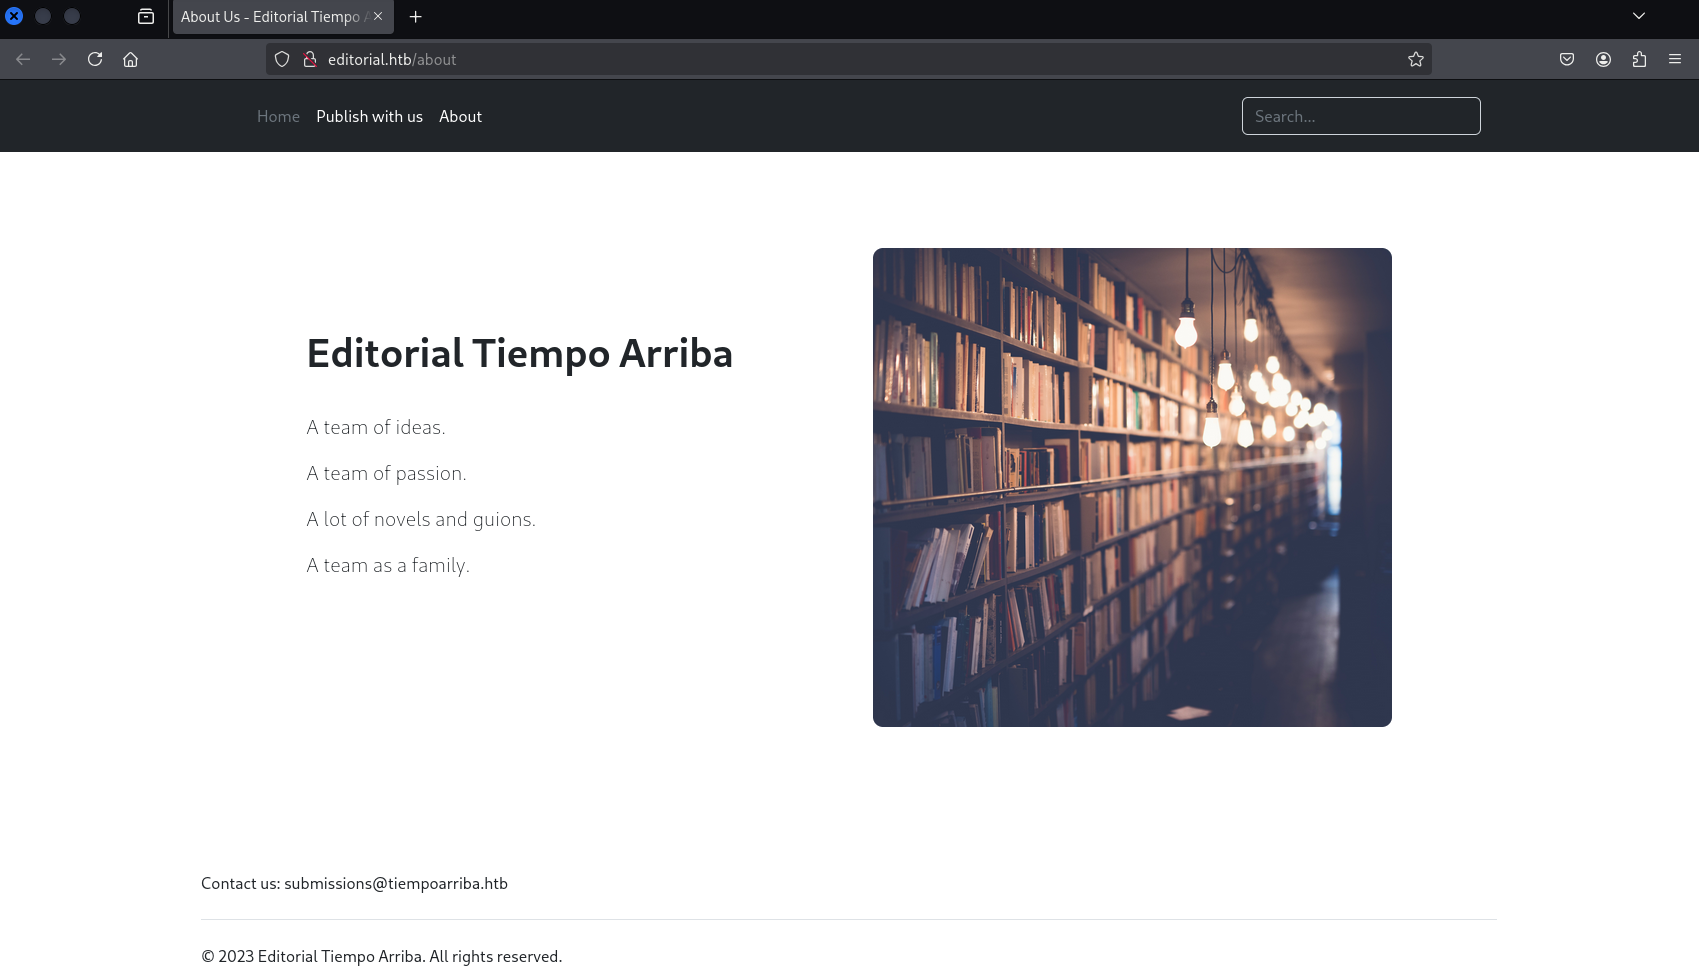
Task: Expand the list all tabs chevron
Action: (x=1639, y=17)
